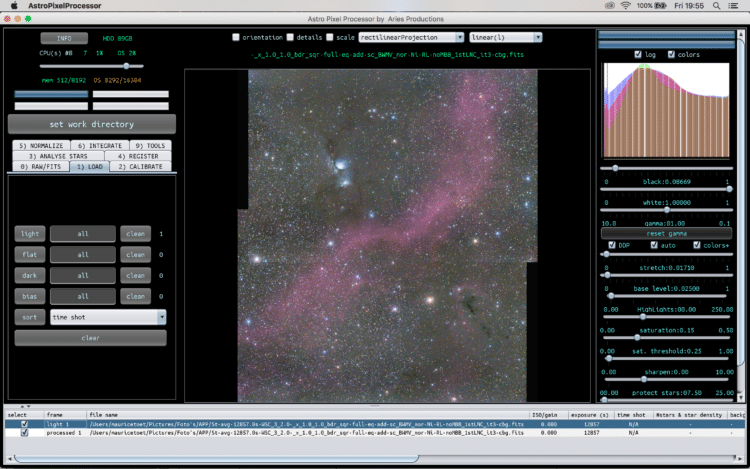Uncheck select box for processed 1 row
The height and width of the screenshot is (469, 750).
click(x=24, y=433)
